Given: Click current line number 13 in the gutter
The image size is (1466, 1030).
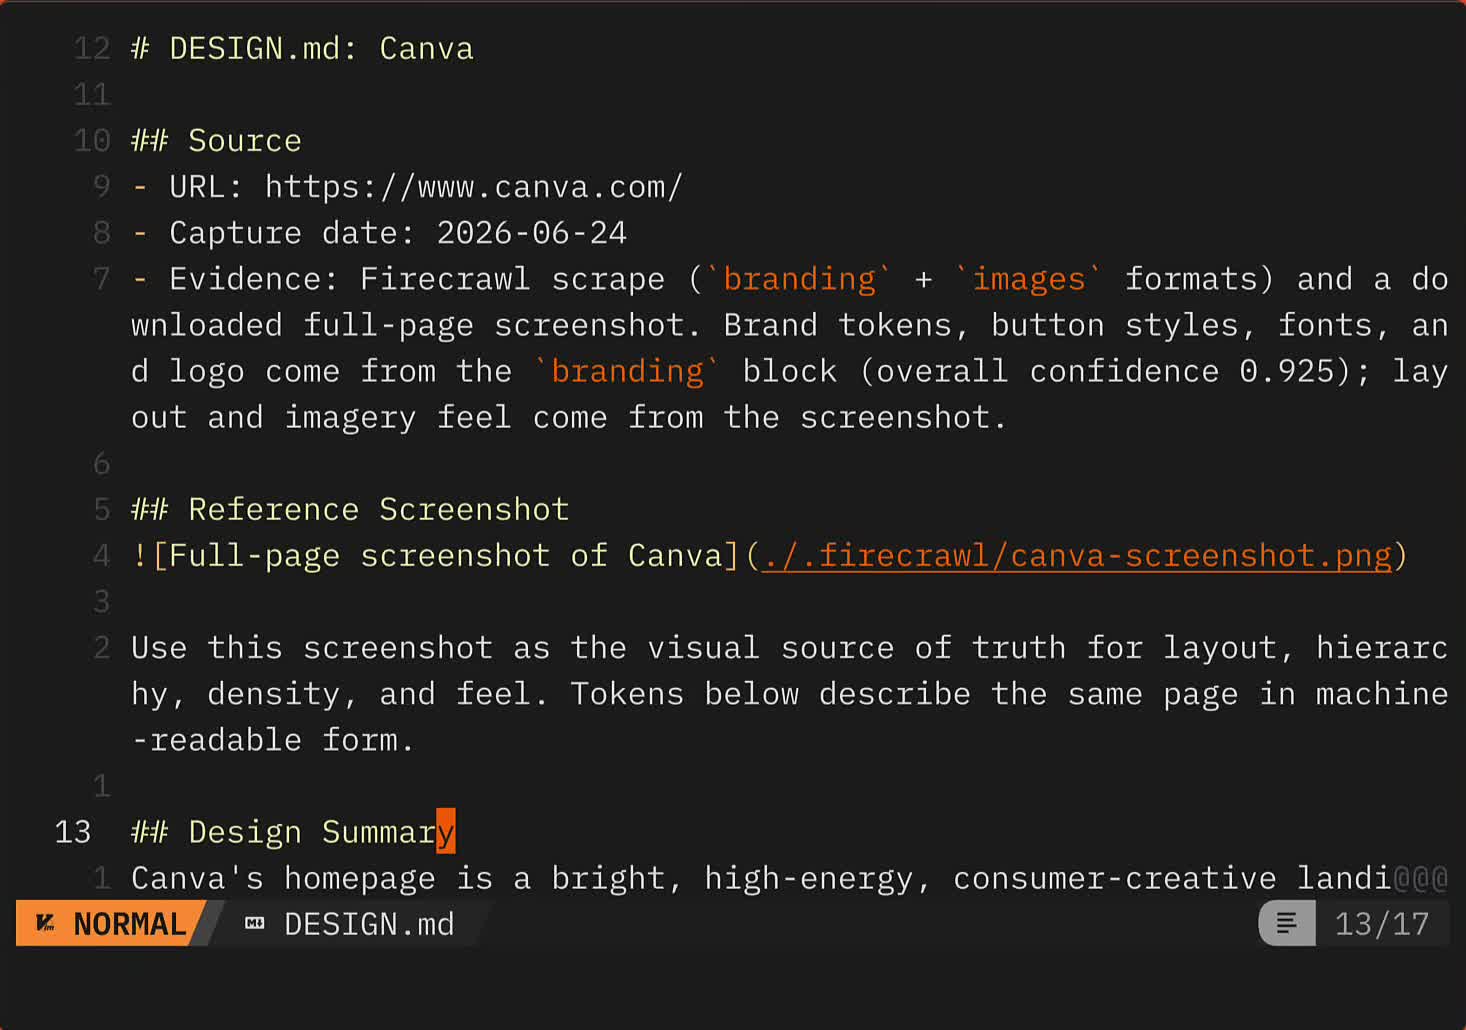Looking at the screenshot, I should coord(72,831).
